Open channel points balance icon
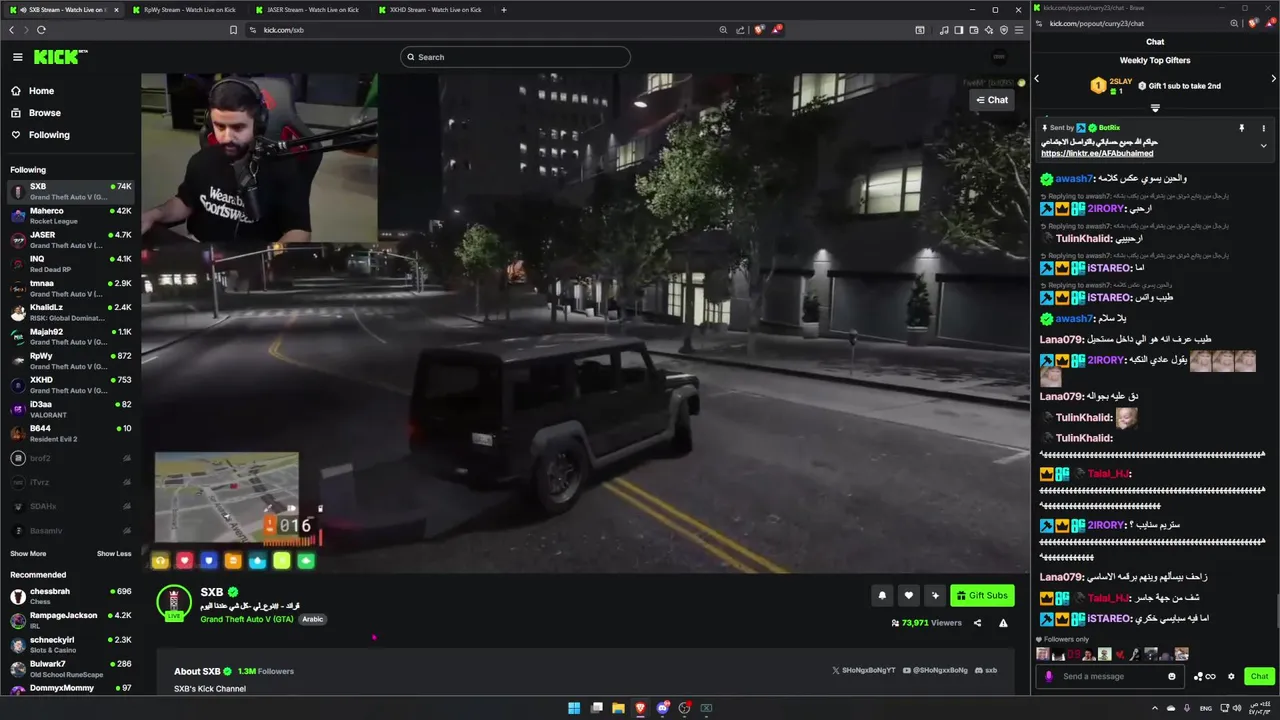 point(1204,676)
